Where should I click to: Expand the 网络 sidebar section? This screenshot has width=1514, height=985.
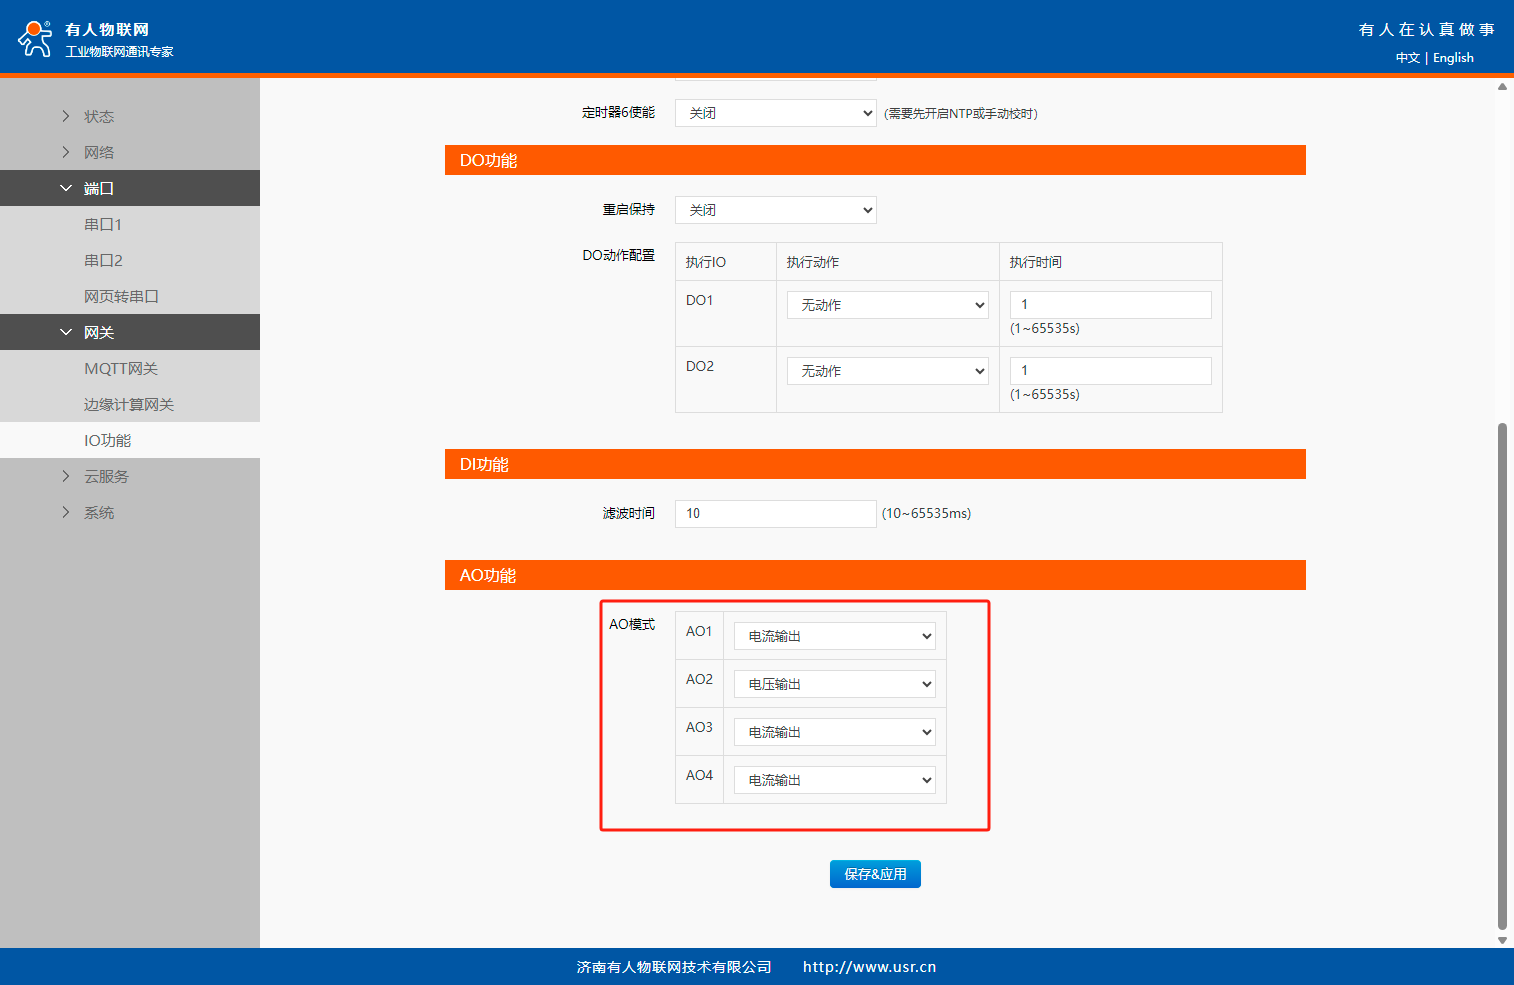pyautogui.click(x=99, y=152)
